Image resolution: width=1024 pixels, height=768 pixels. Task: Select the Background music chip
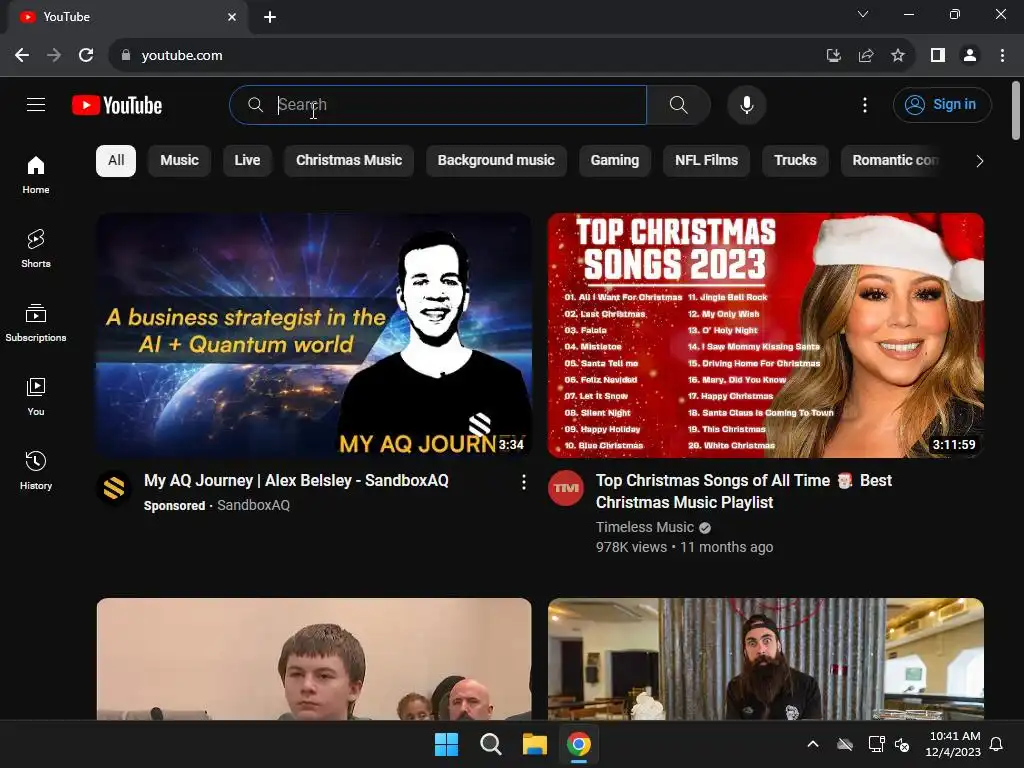click(x=496, y=161)
